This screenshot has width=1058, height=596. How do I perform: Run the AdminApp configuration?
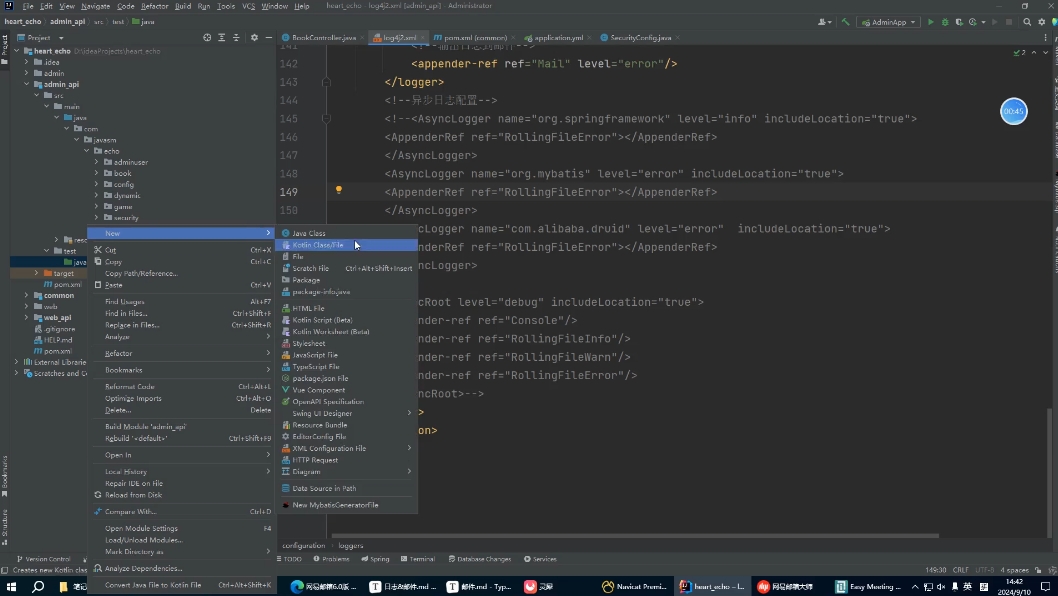point(930,22)
